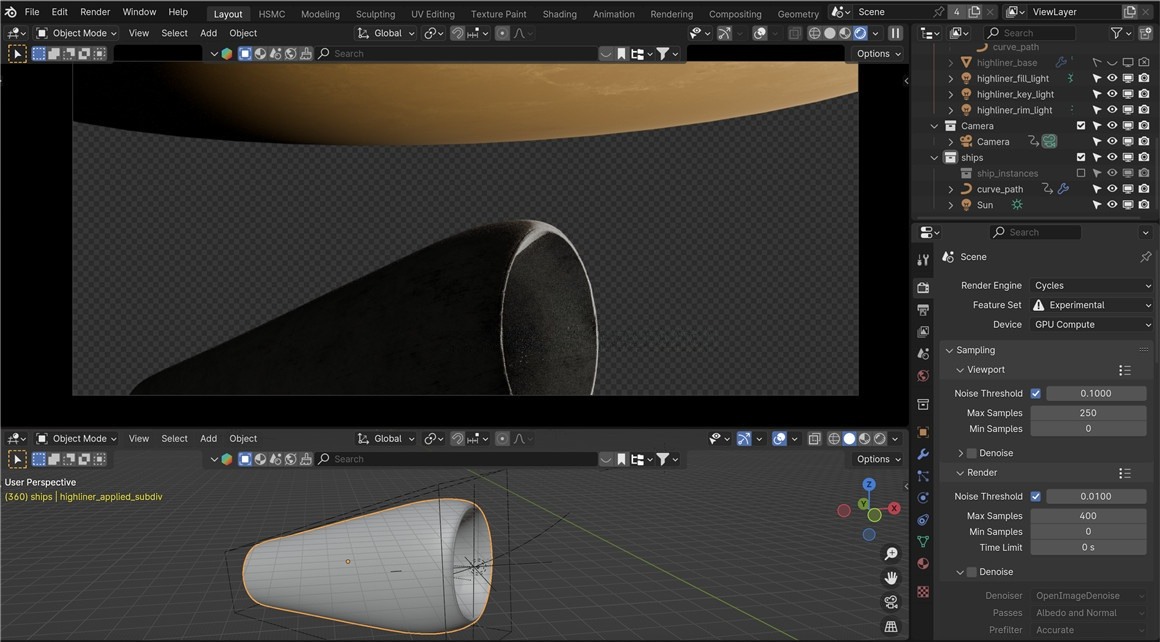Click the outliner search field
Image resolution: width=1160 pixels, height=642 pixels.
click(x=1030, y=32)
